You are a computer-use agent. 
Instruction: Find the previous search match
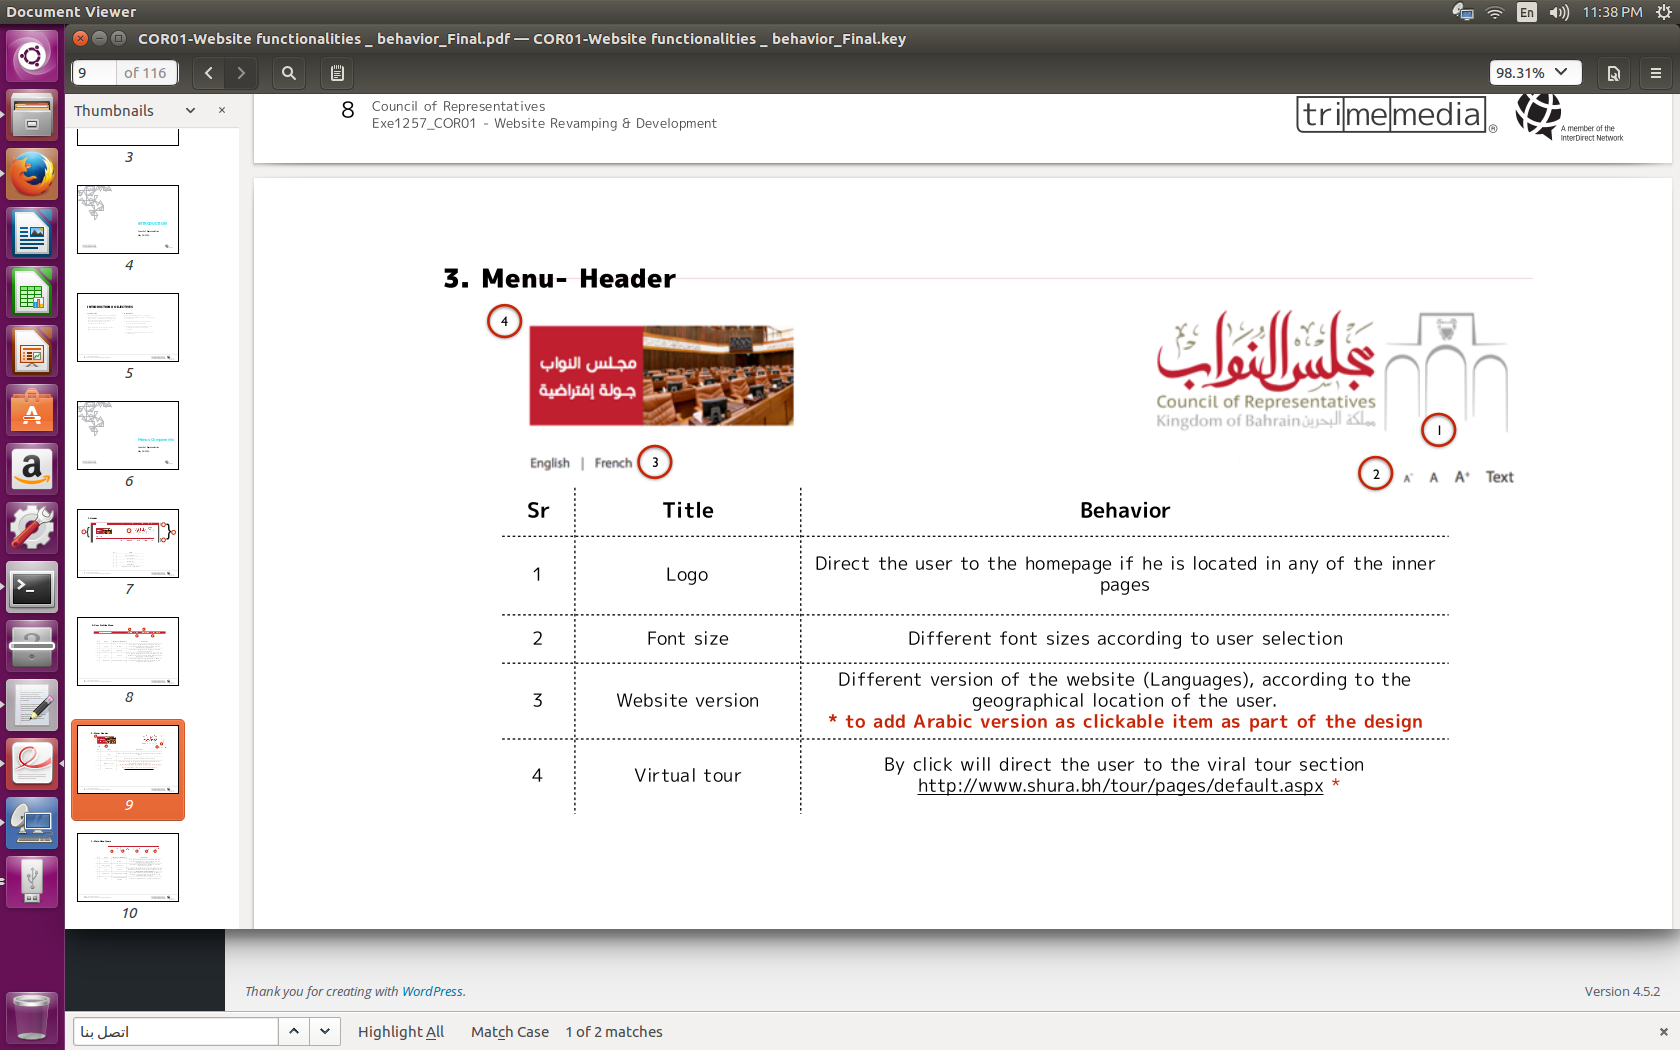(294, 1031)
